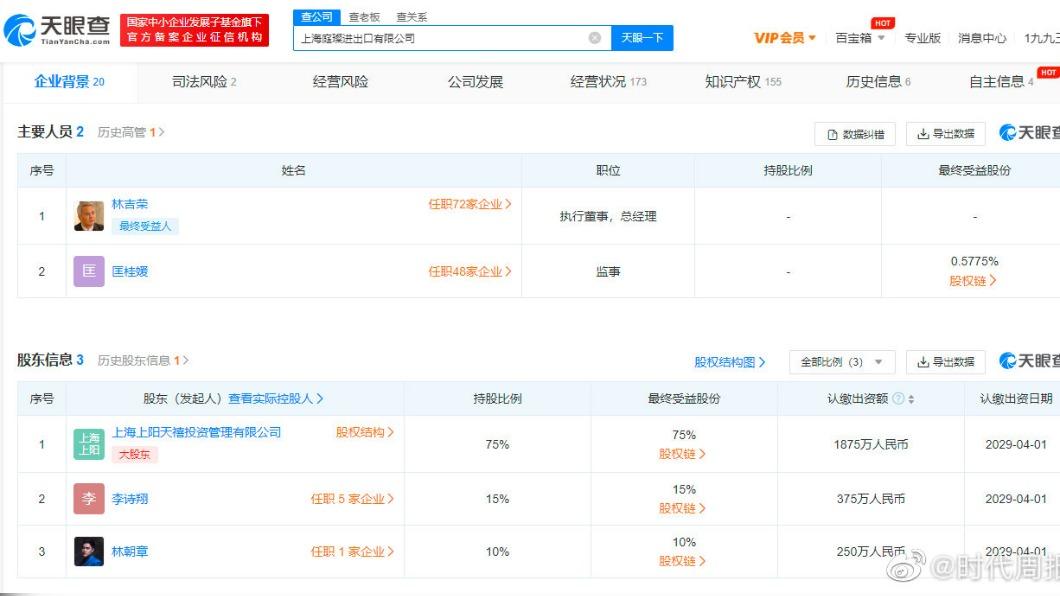Open 专业版 link
1060x596 pixels.
point(923,38)
